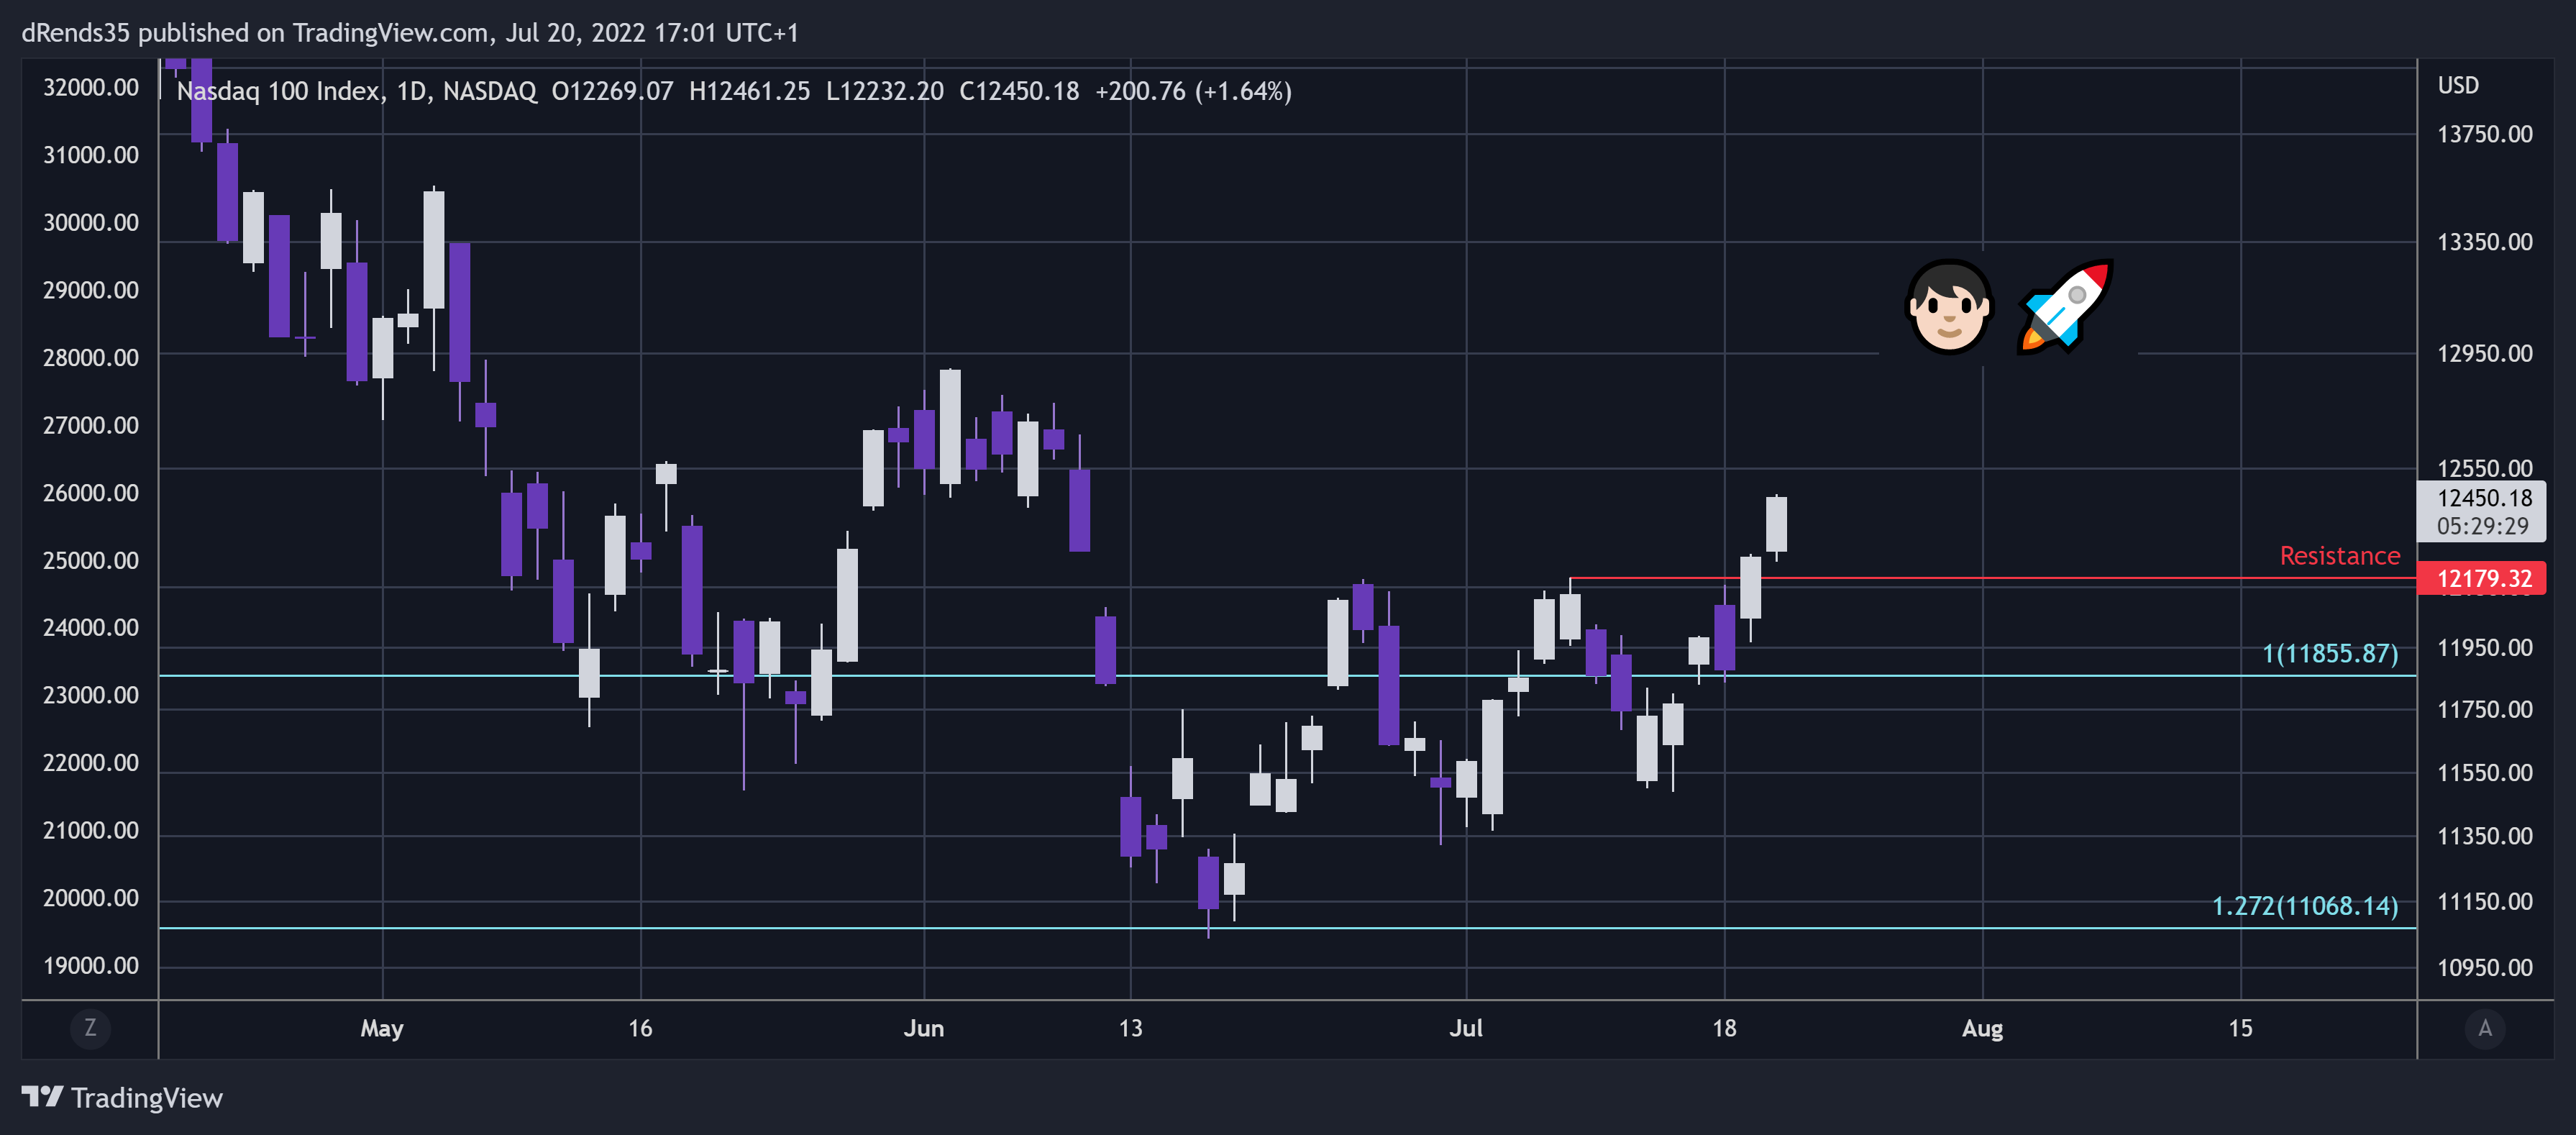
Task: Click the USD currency label
Action: [2458, 85]
